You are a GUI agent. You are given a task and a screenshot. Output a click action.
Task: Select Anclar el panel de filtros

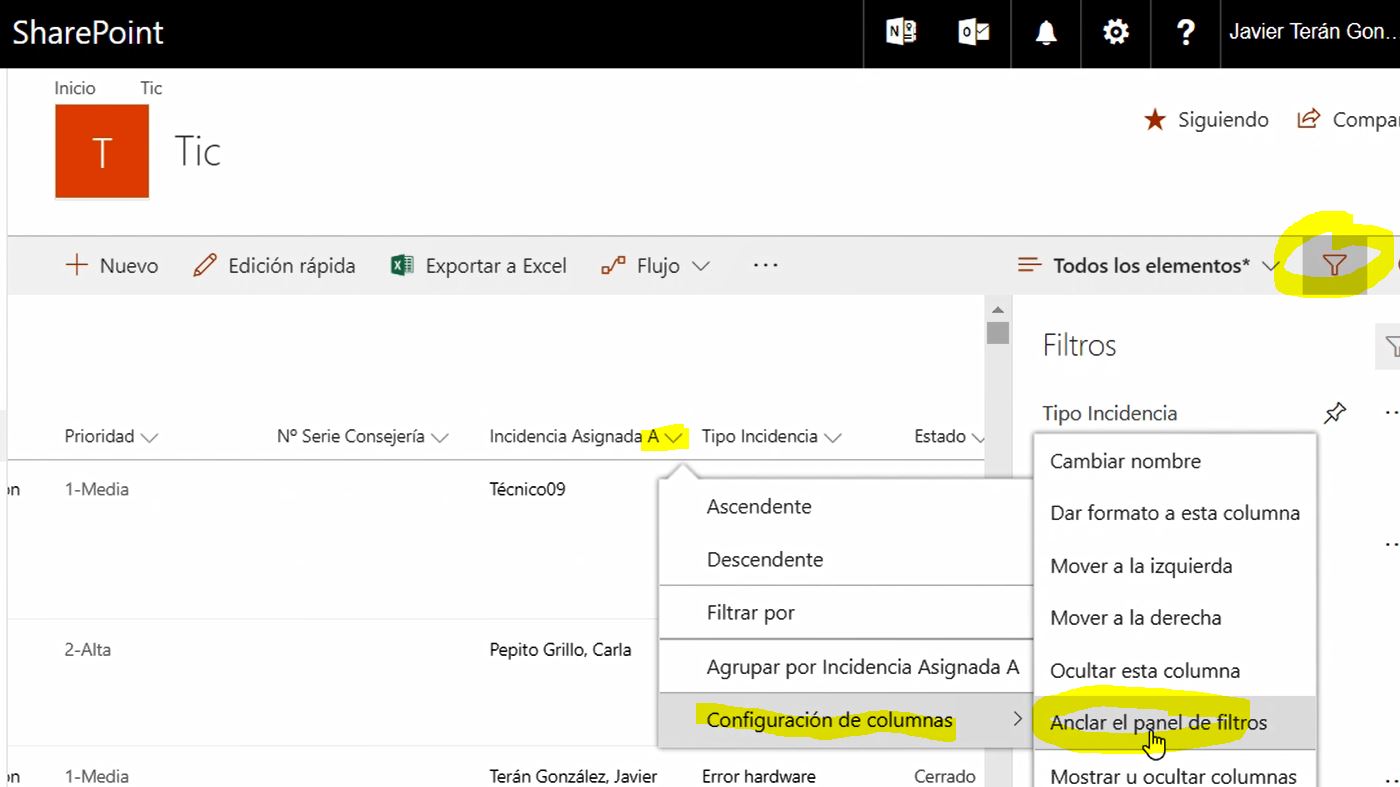coord(1158,721)
